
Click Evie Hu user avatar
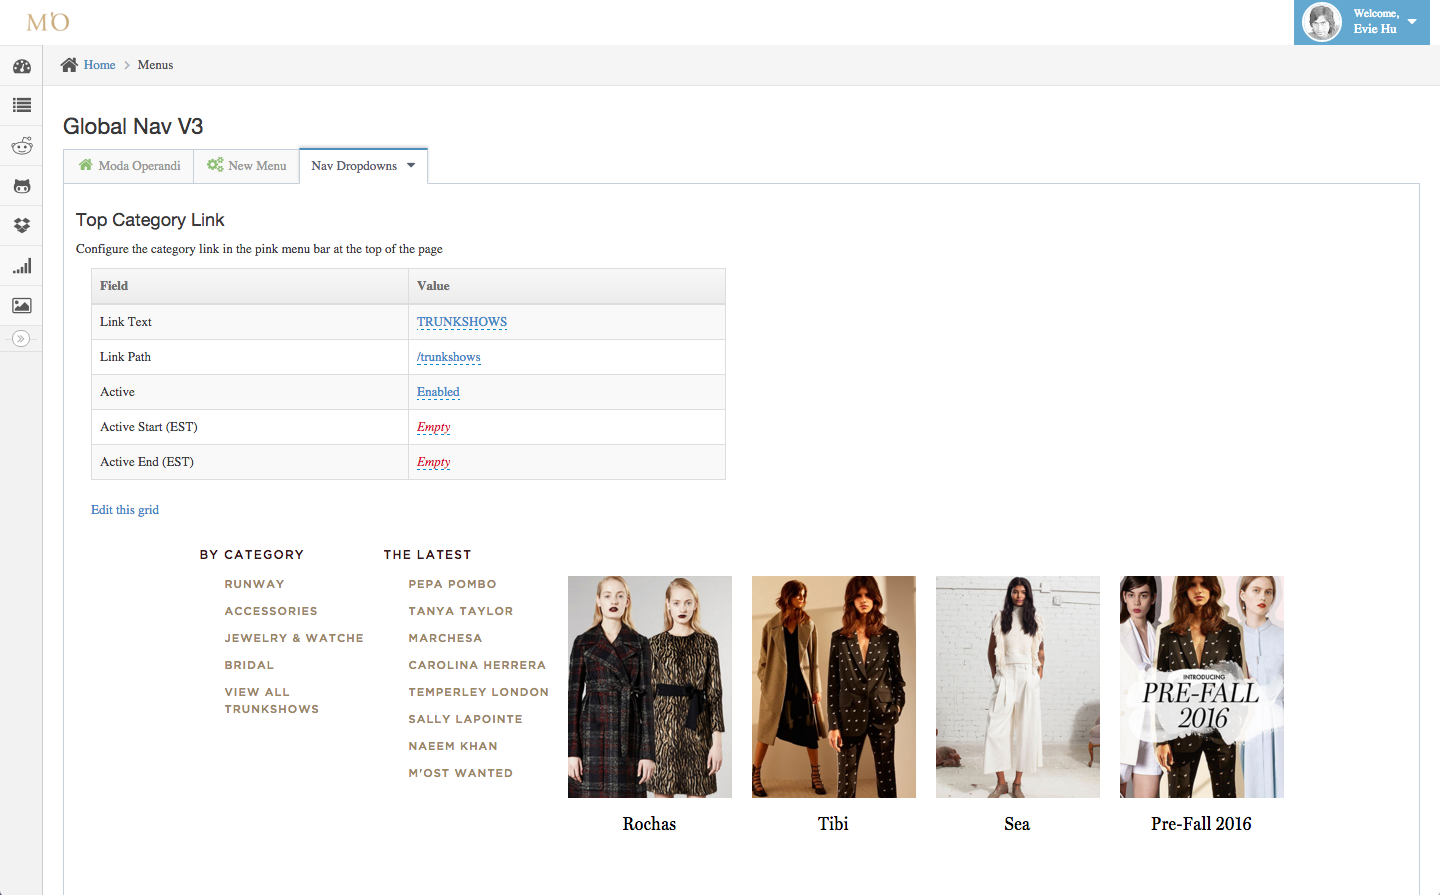click(x=1321, y=22)
